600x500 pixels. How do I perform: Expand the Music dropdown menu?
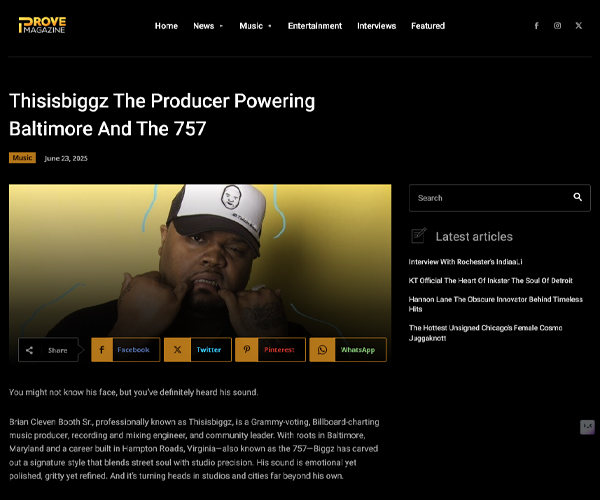pyautogui.click(x=255, y=26)
